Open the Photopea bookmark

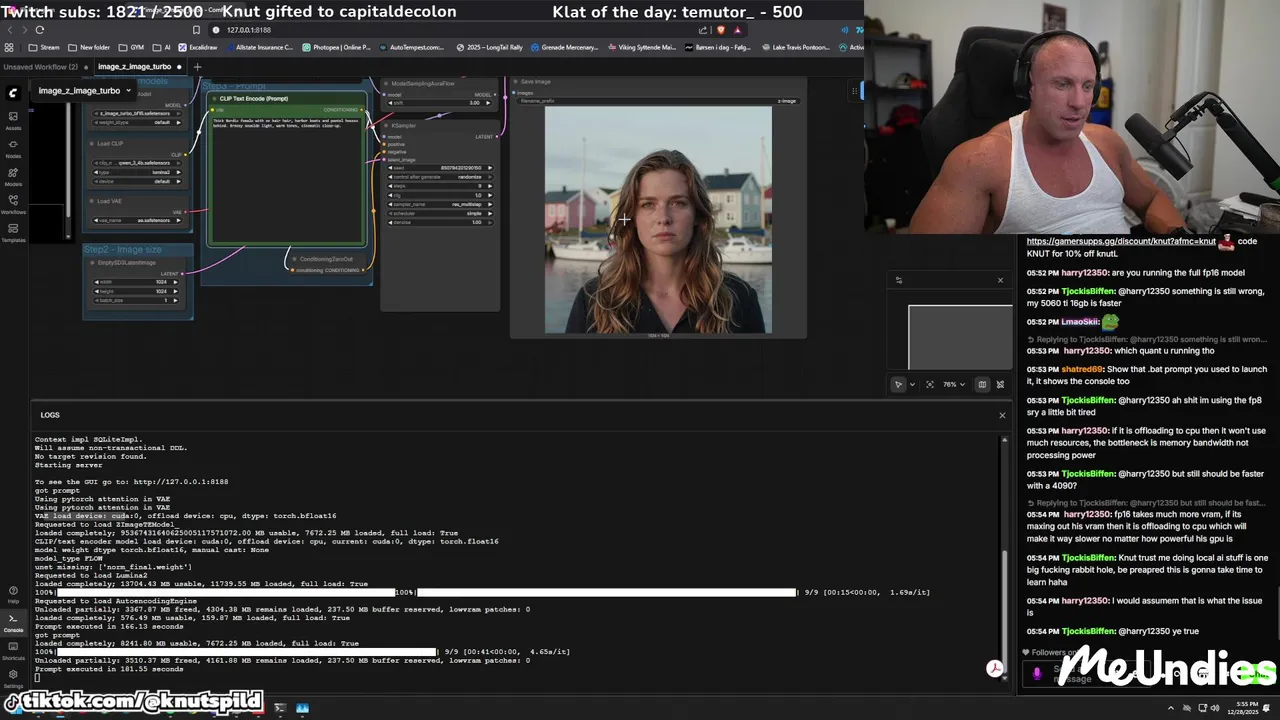point(335,47)
